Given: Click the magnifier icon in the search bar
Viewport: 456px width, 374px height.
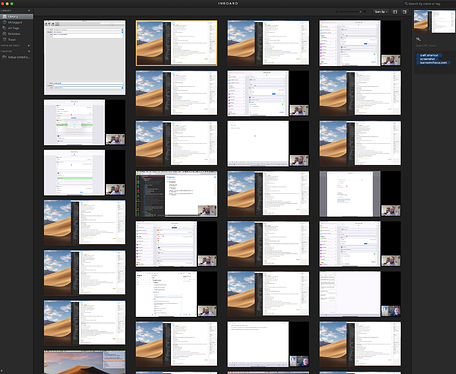Looking at the screenshot, I should tap(406, 4).
